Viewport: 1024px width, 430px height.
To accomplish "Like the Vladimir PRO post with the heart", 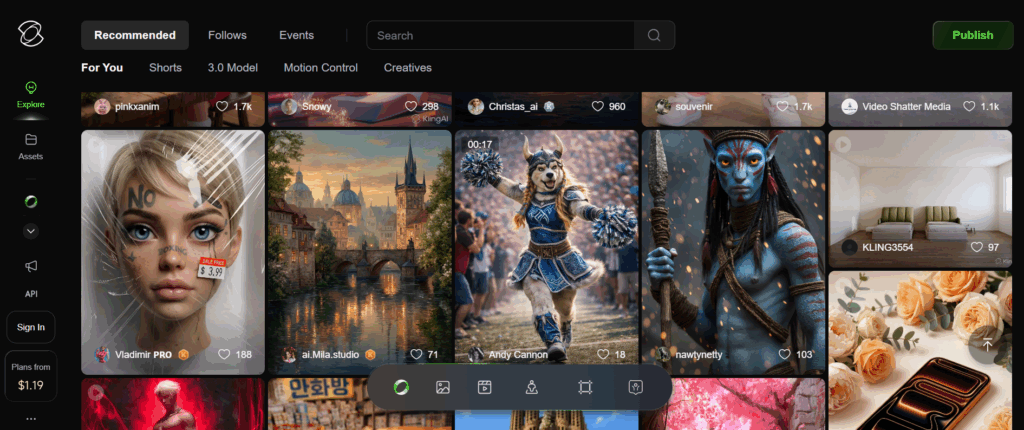I will click(223, 354).
